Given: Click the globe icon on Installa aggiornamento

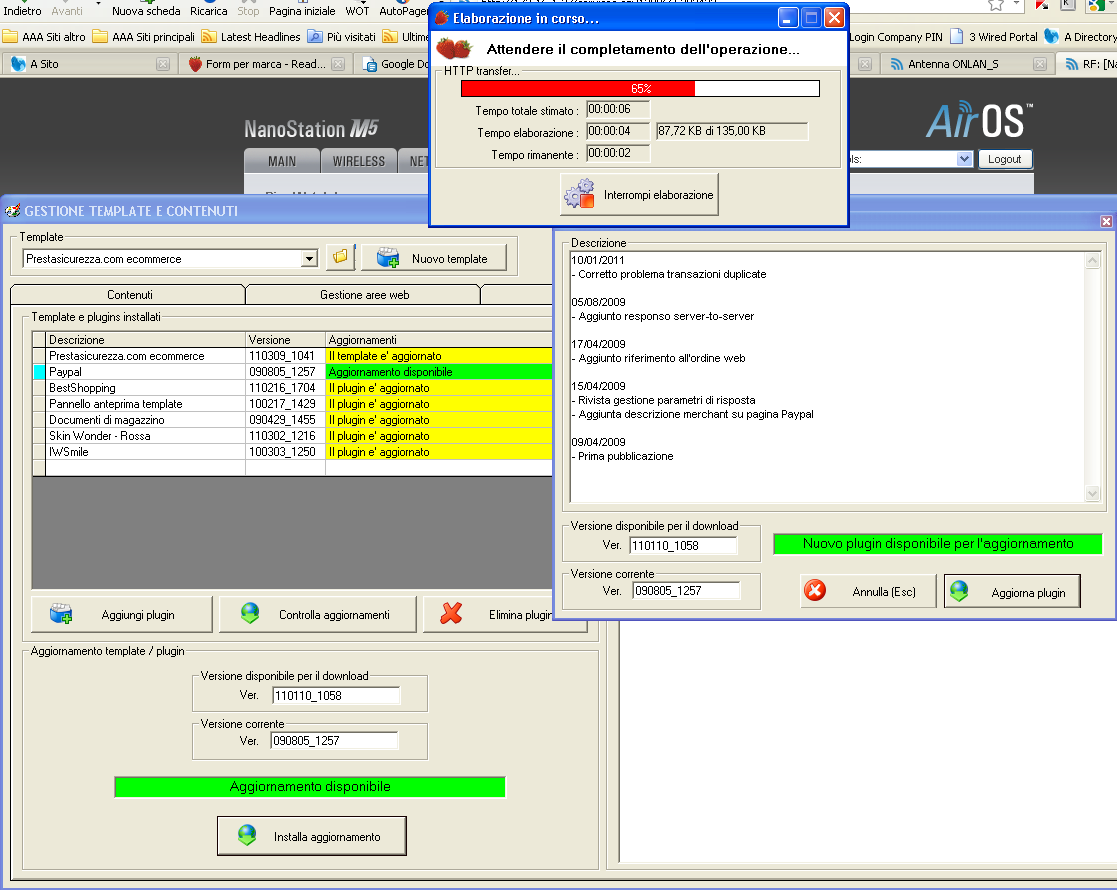Looking at the screenshot, I should pos(247,835).
